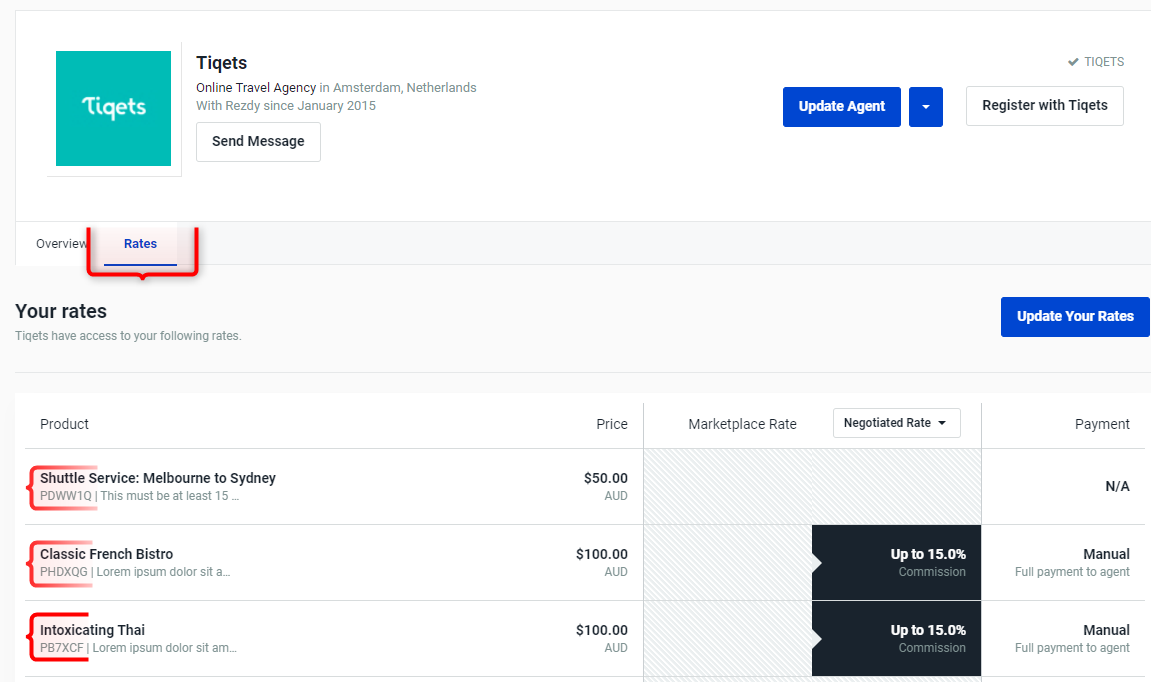Click Intoxicating Thai Up to 15.0% commission
Screen dimensions: 1151x682
896,639
